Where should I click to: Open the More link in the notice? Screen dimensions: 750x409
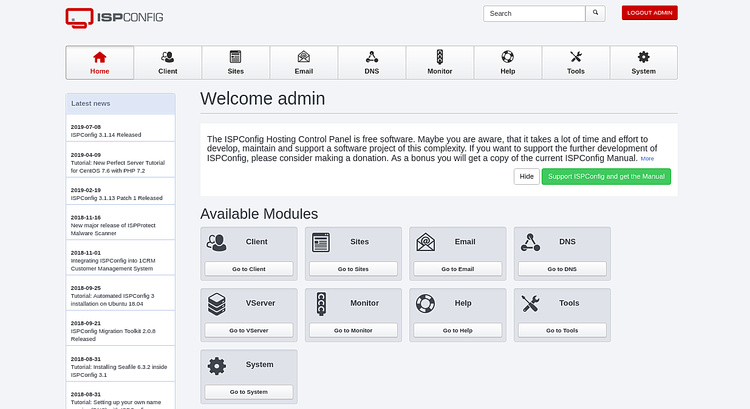(647, 159)
